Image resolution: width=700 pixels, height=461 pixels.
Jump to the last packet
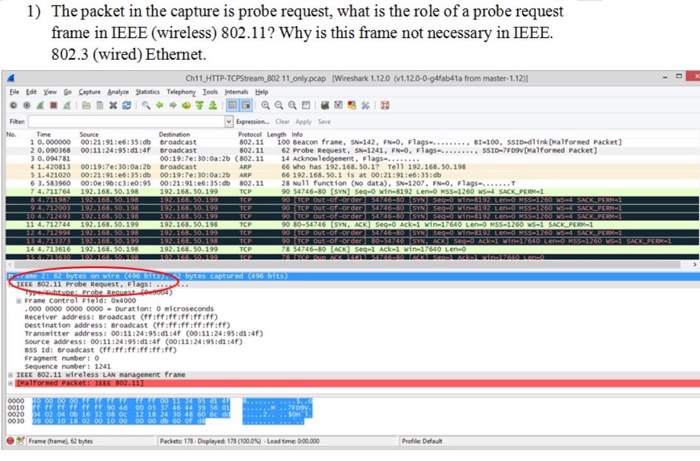click(x=213, y=105)
